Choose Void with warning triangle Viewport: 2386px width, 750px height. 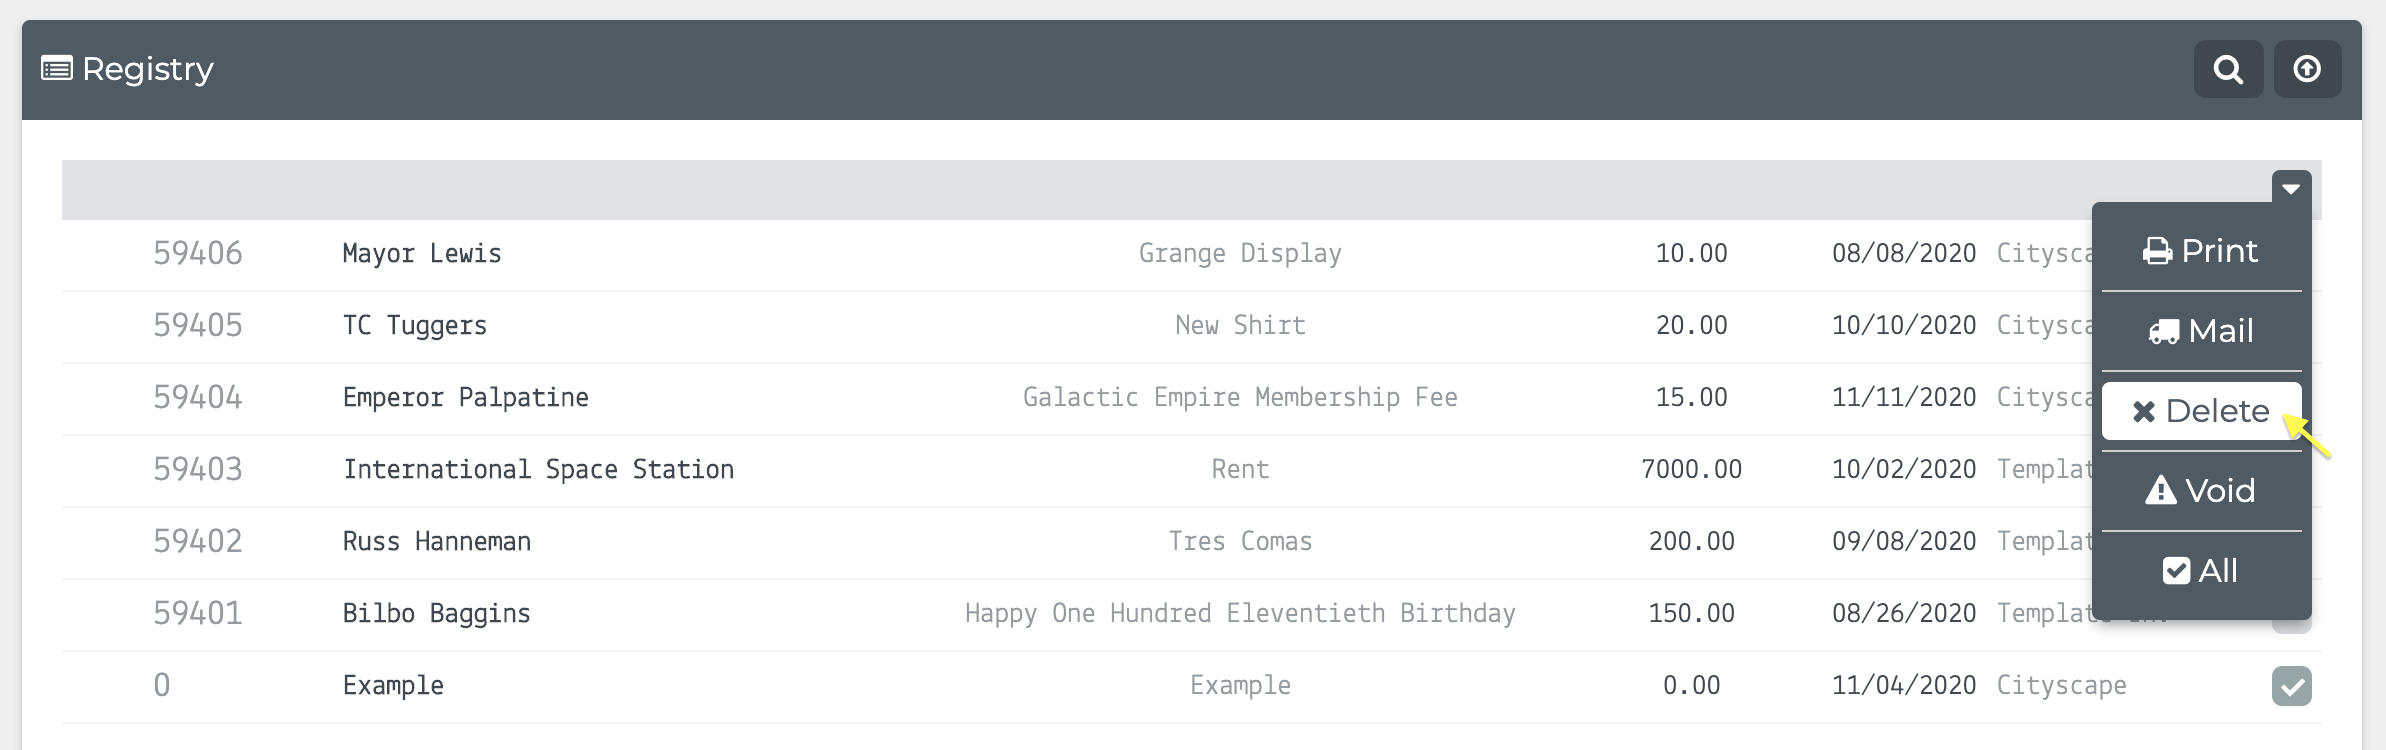tap(2201, 491)
